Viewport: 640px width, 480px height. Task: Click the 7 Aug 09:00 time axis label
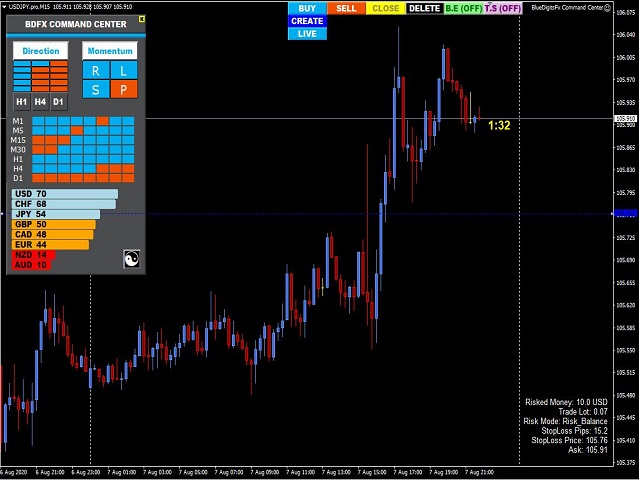click(265, 472)
